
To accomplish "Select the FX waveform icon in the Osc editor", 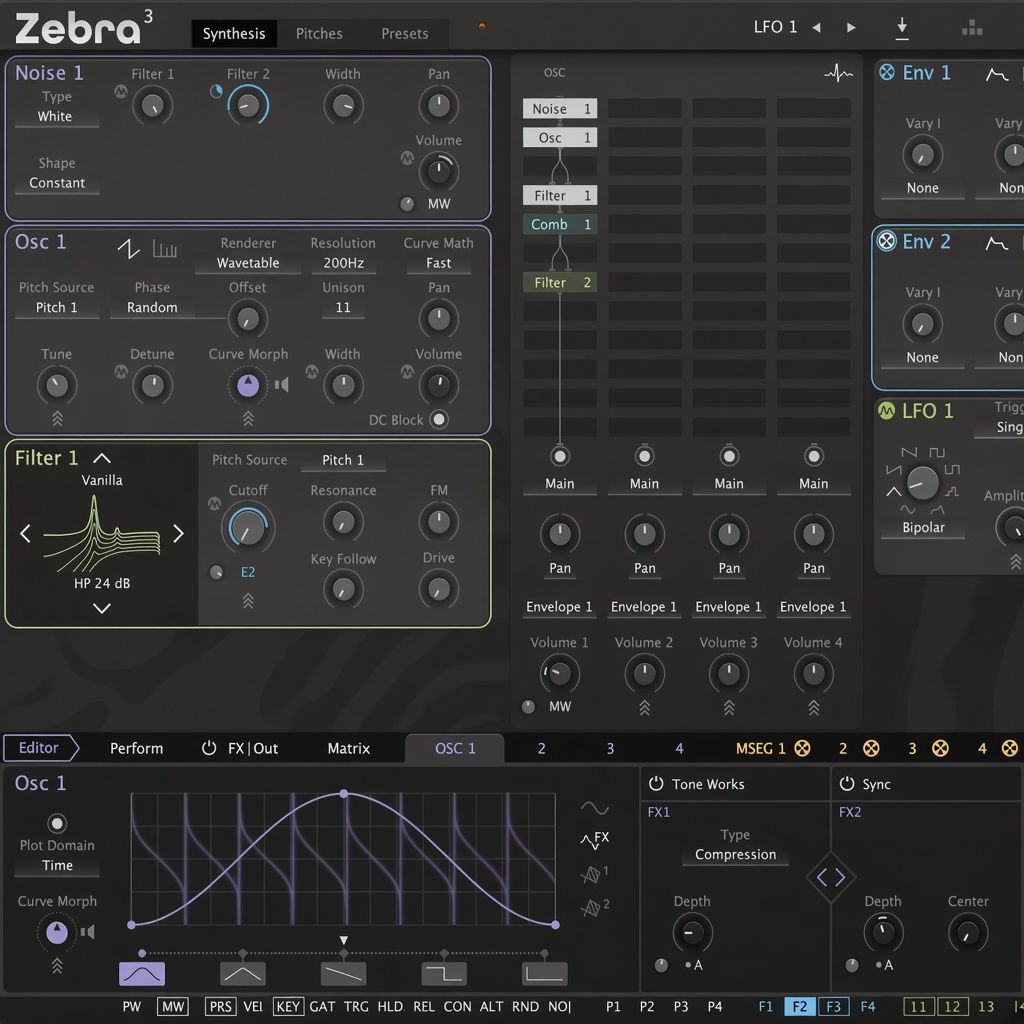I will 594,840.
